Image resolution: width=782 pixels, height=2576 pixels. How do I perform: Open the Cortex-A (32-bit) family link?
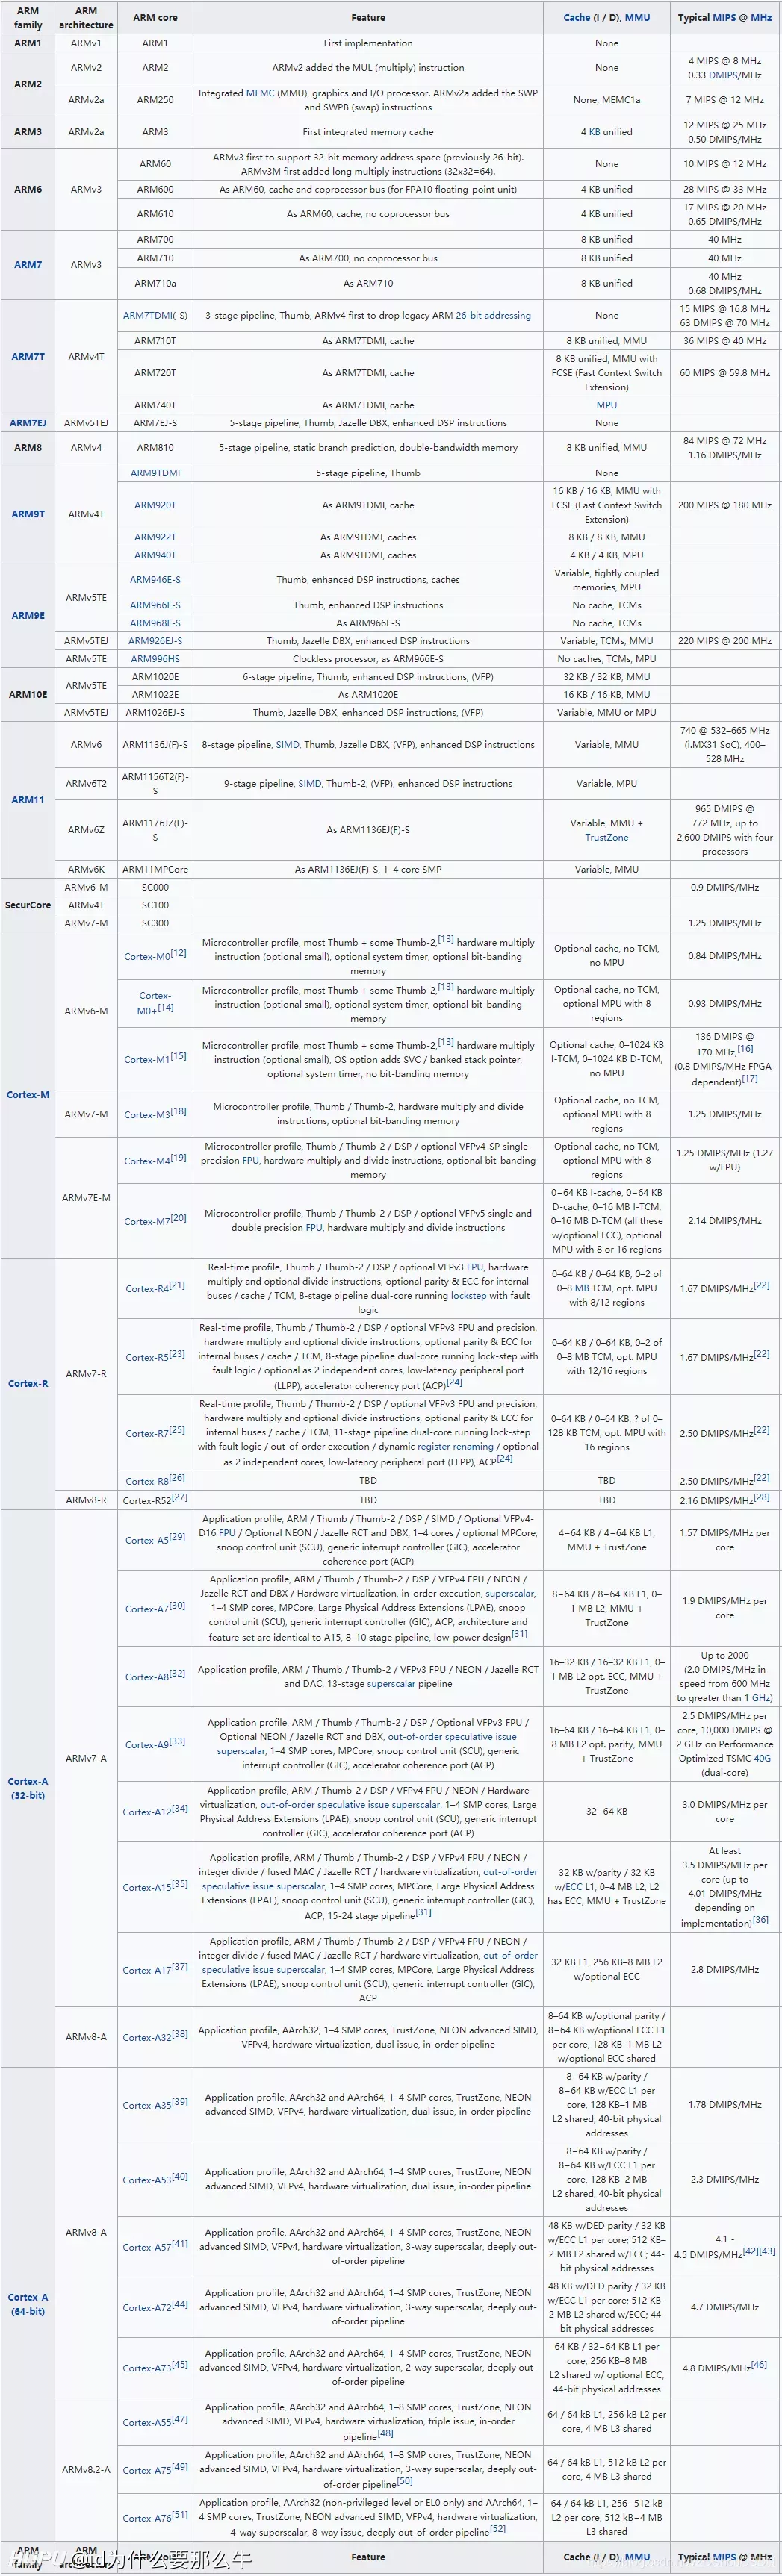pos(28,1788)
